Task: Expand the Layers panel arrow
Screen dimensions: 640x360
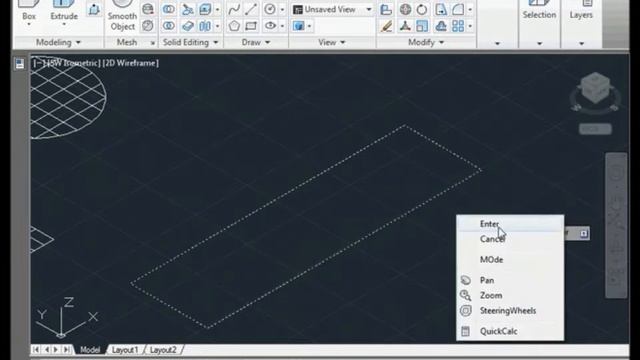Action: (x=581, y=43)
